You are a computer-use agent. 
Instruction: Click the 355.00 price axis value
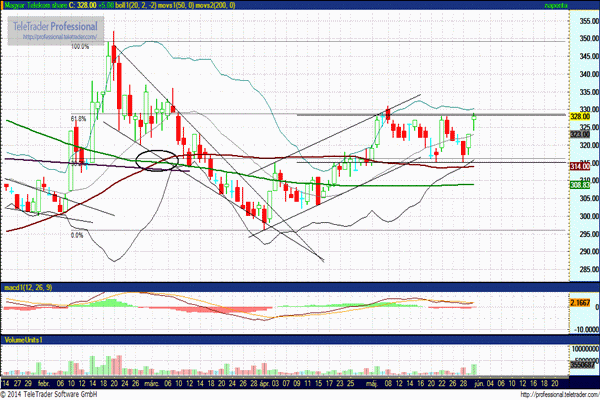589,21
